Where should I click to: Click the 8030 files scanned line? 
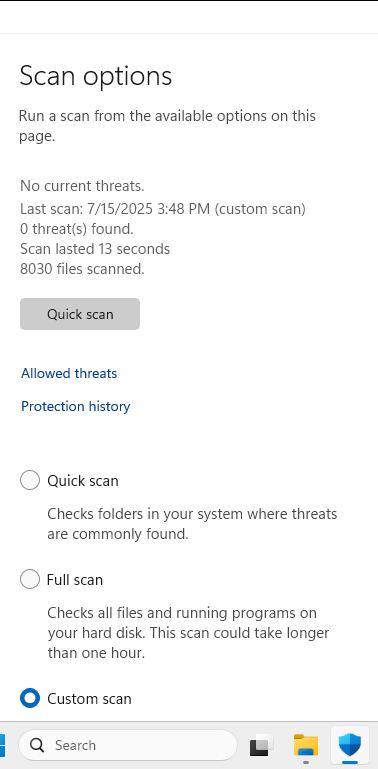(x=82, y=269)
